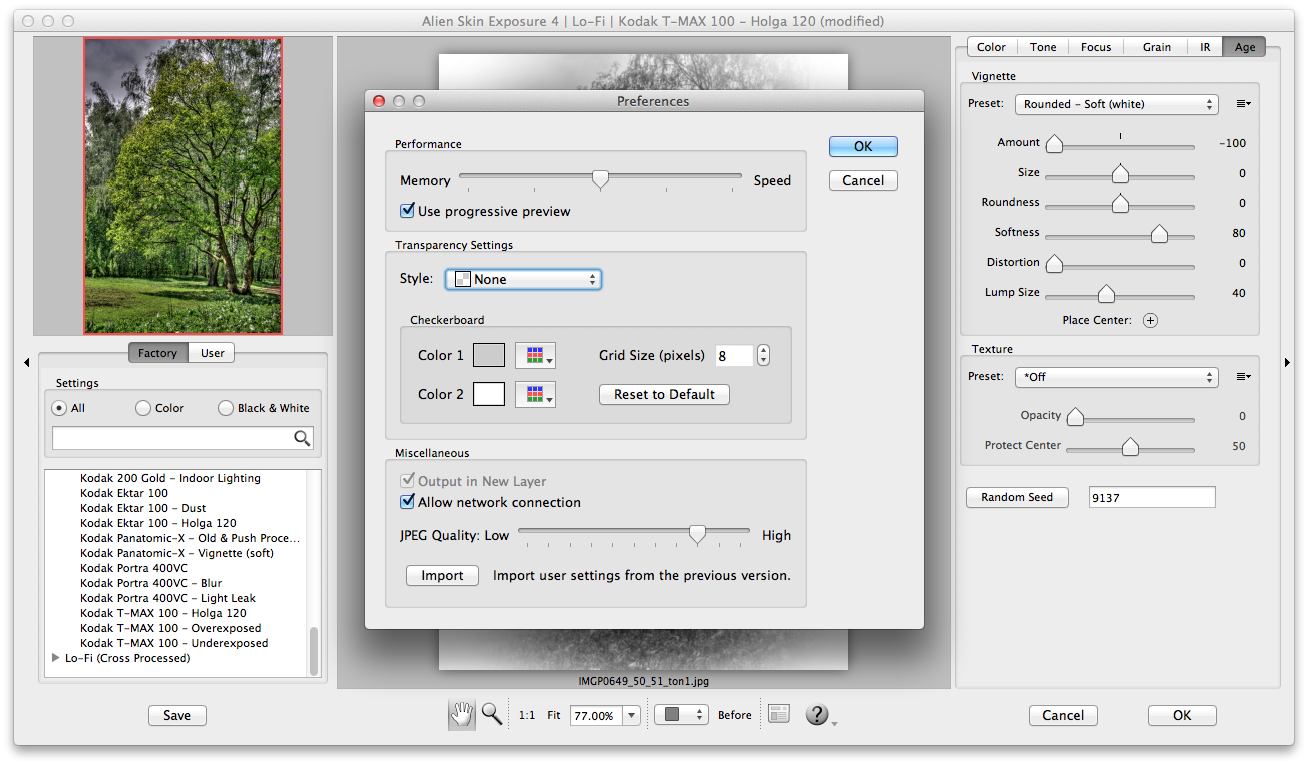Image resolution: width=1308 pixels, height=765 pixels.
Task: Disable Use progressive preview checkbox
Action: [x=407, y=211]
